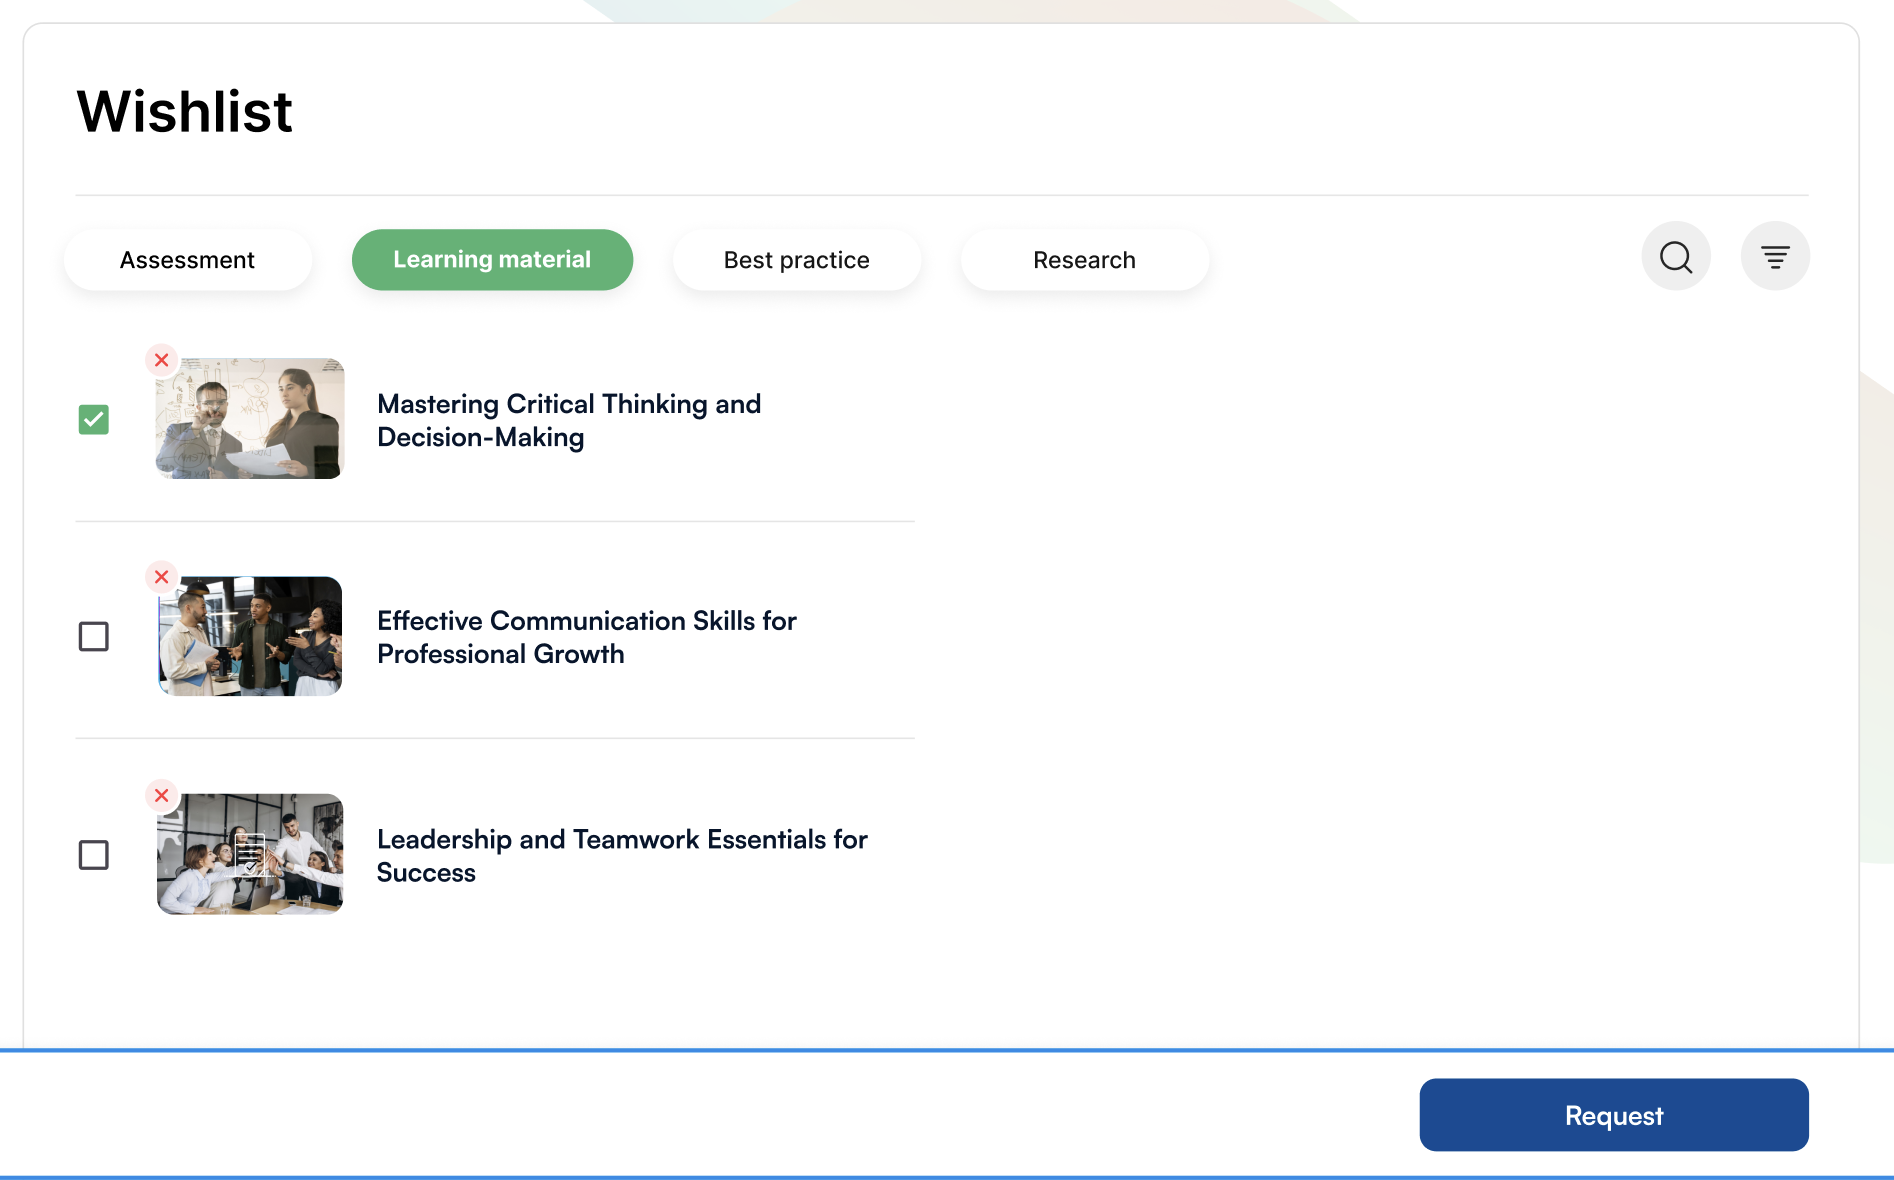This screenshot has width=1894, height=1180.
Task: Select the Learning material tab
Action: [x=492, y=260]
